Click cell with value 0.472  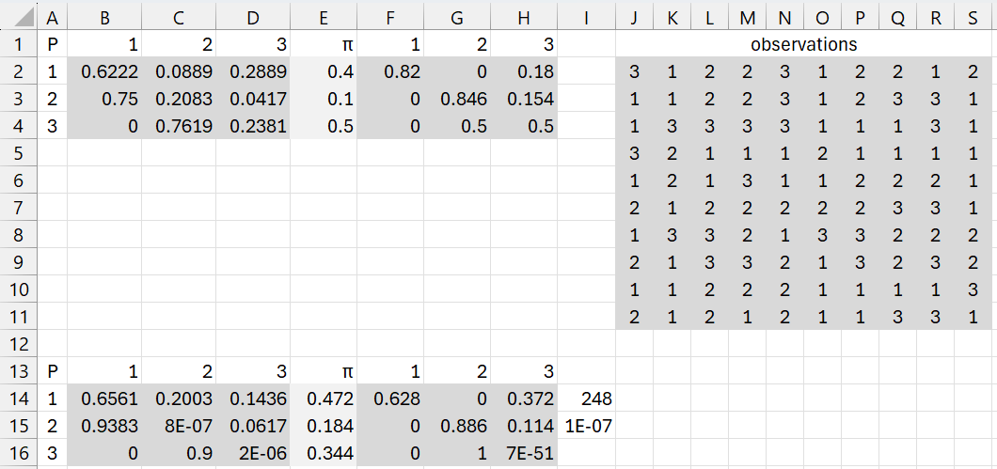(x=324, y=398)
